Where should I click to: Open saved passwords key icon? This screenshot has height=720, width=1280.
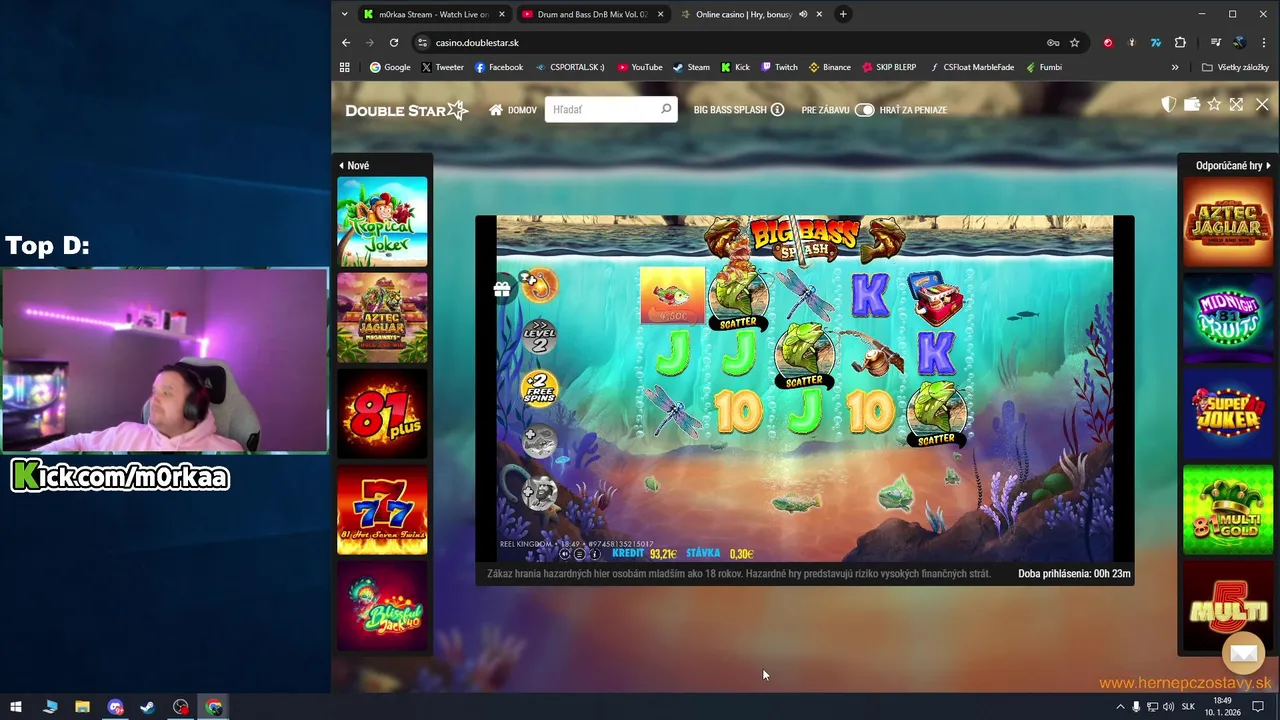[1053, 43]
